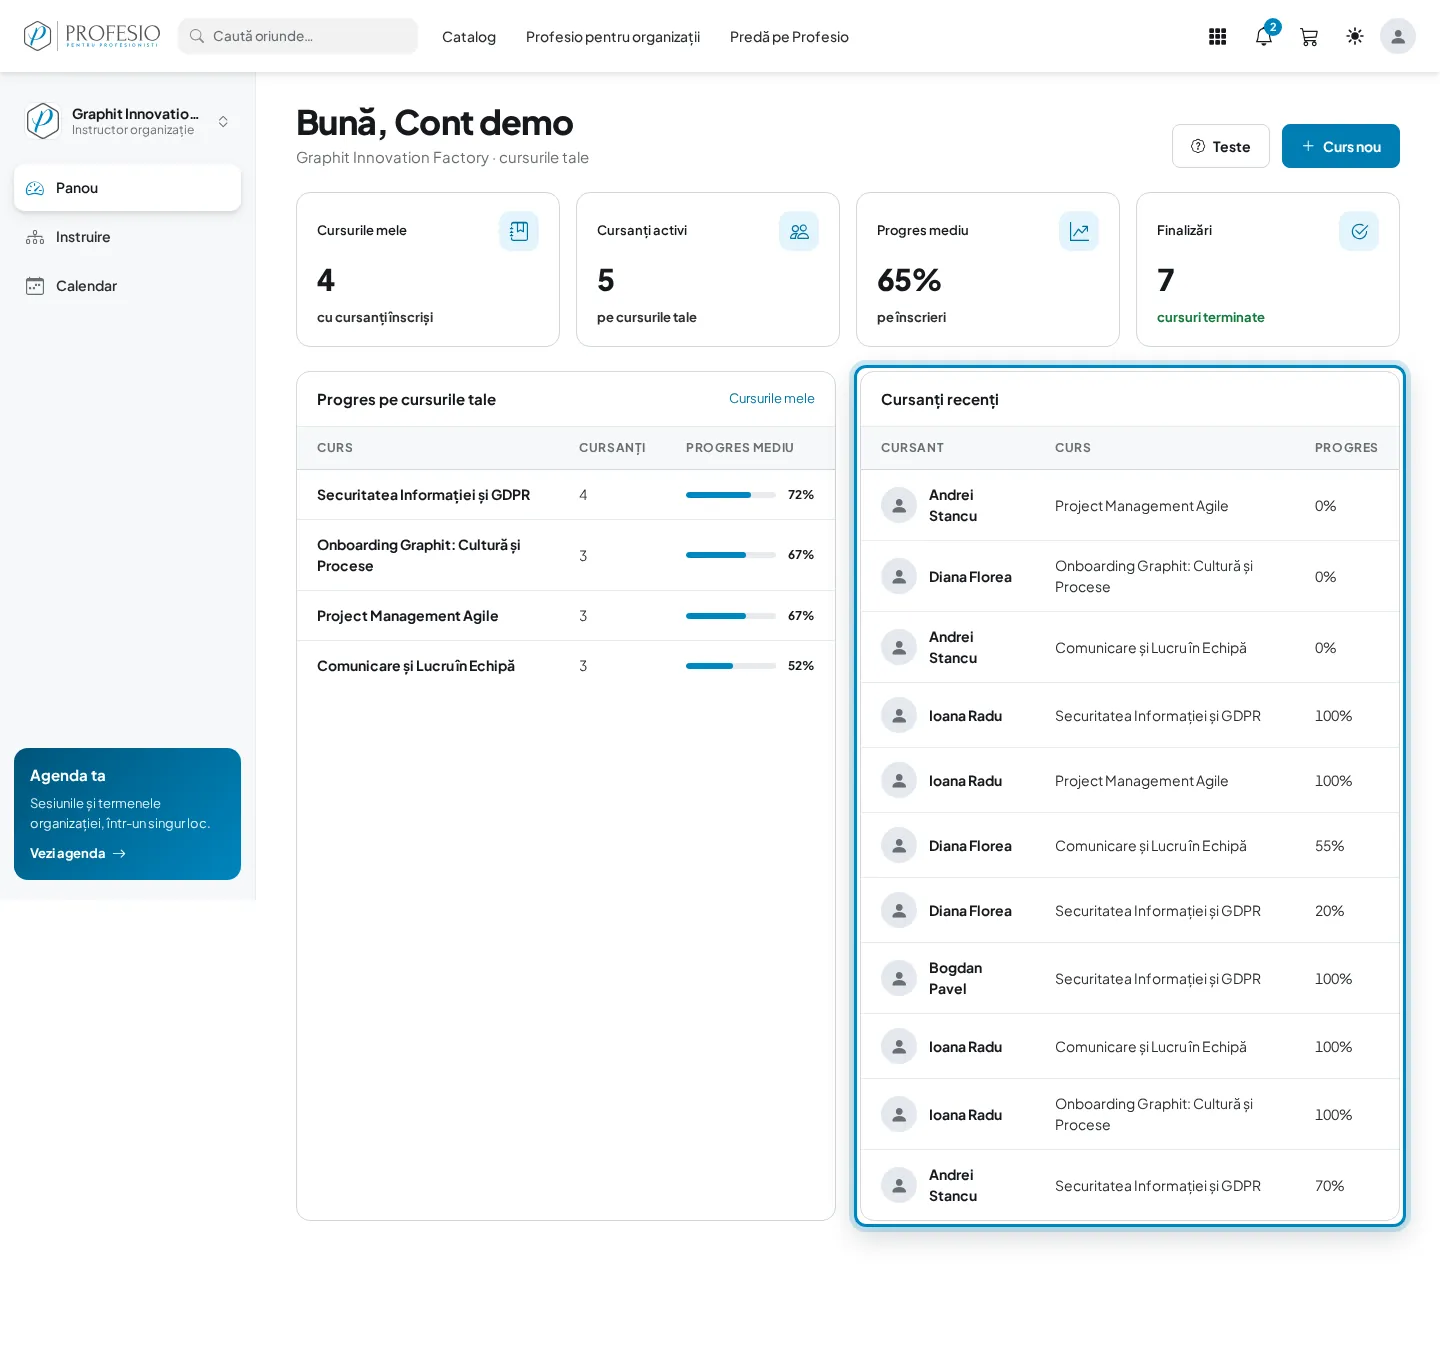The image size is (1440, 1349).
Task: Click "Onboarding Graphit: Cultură și Procese" progress row
Action: coord(566,555)
